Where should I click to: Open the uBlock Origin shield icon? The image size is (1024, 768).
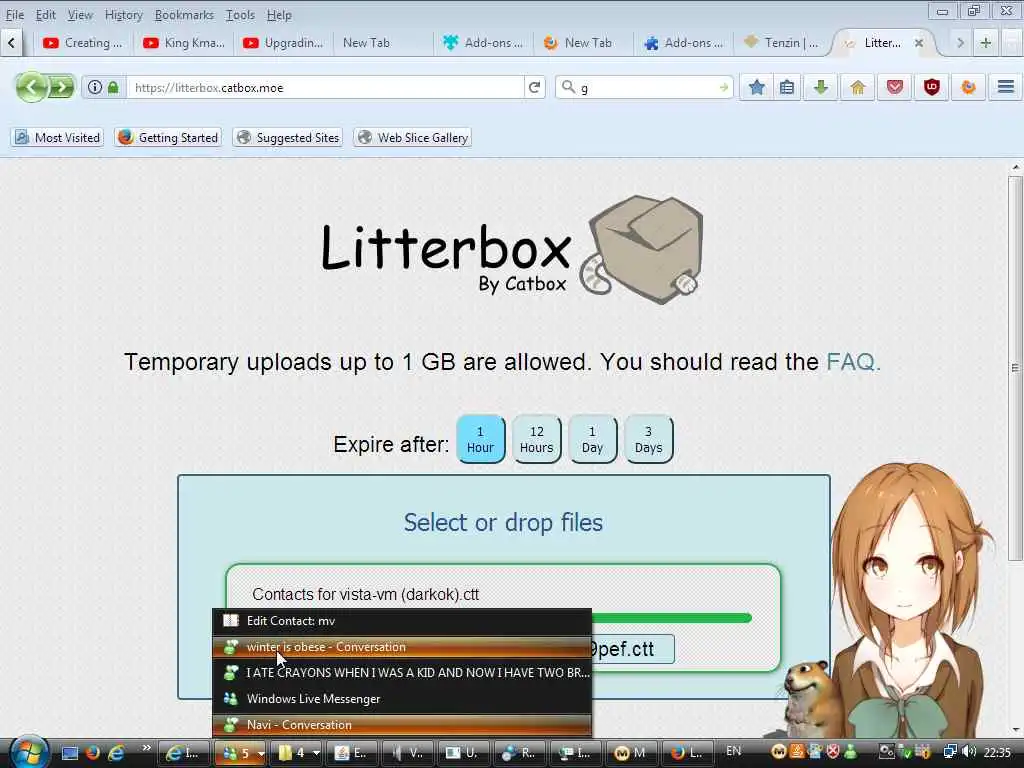(x=931, y=87)
